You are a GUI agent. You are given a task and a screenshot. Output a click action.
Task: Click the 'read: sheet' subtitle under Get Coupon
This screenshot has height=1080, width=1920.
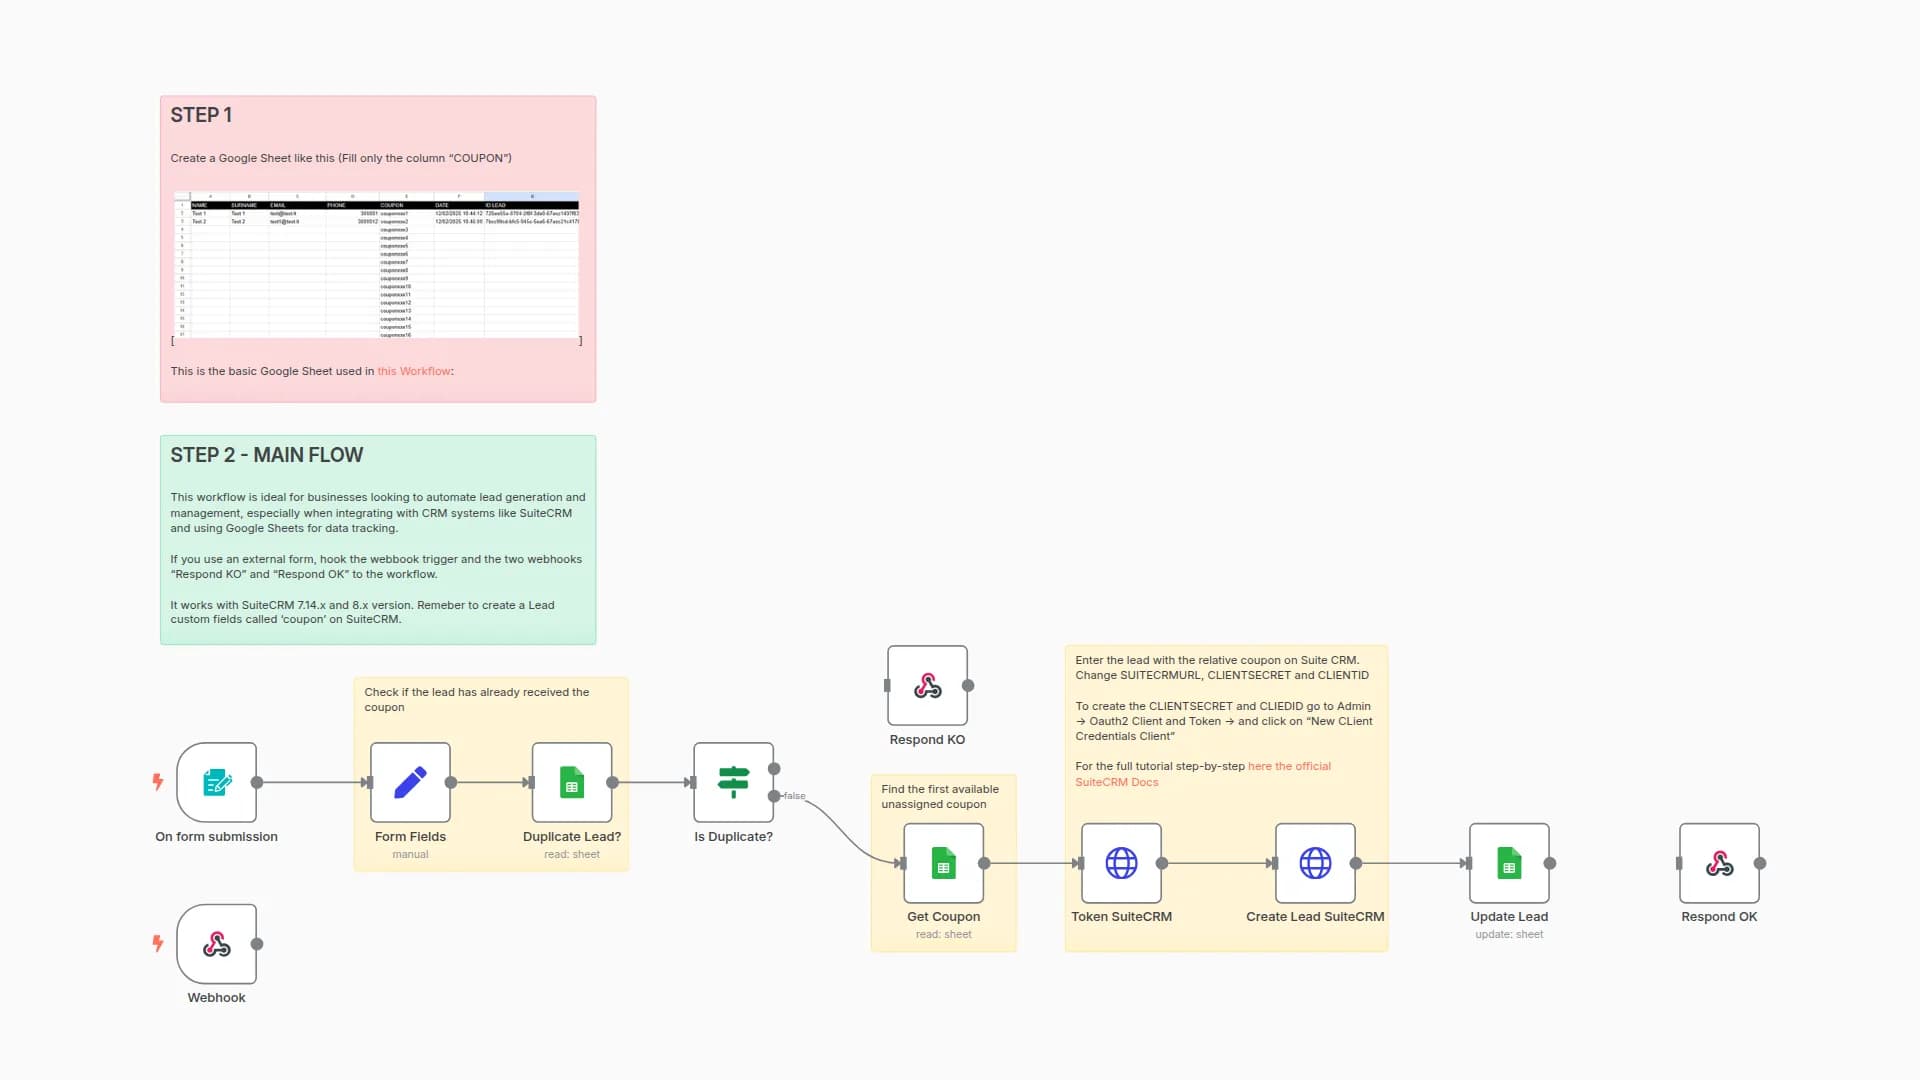point(944,935)
